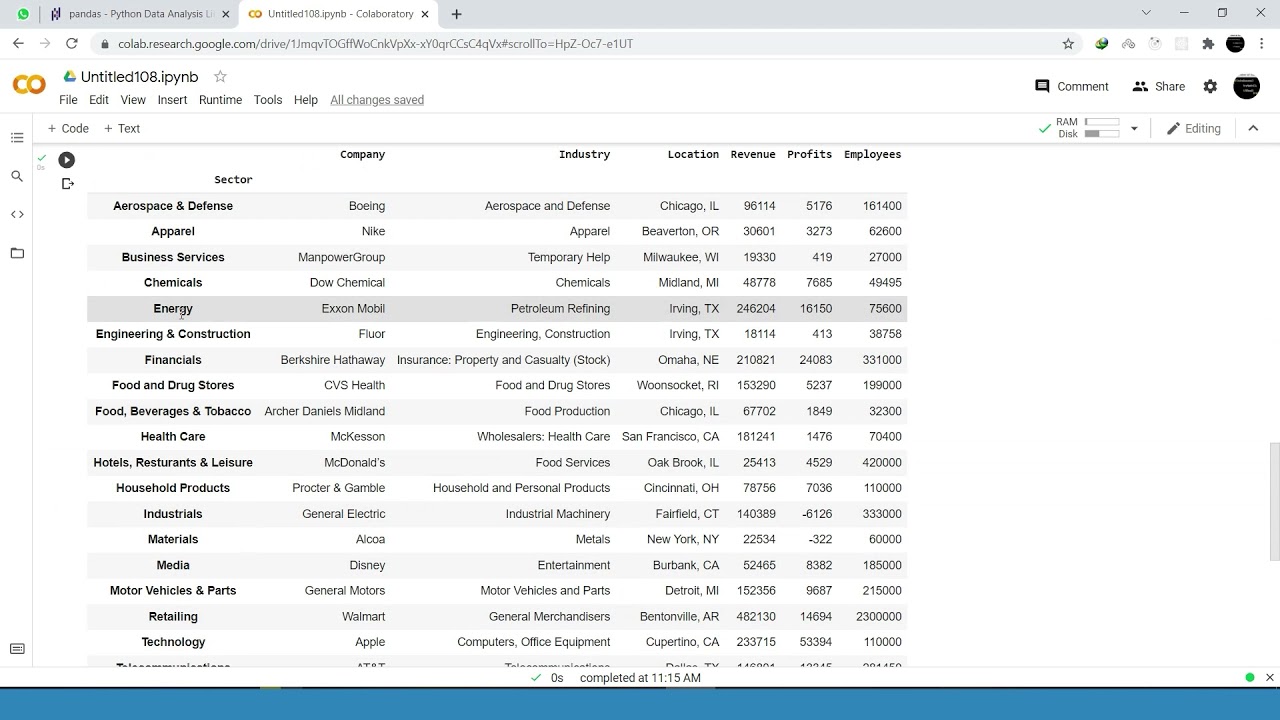Click the Employees column header
1280x720 pixels.
click(x=873, y=155)
